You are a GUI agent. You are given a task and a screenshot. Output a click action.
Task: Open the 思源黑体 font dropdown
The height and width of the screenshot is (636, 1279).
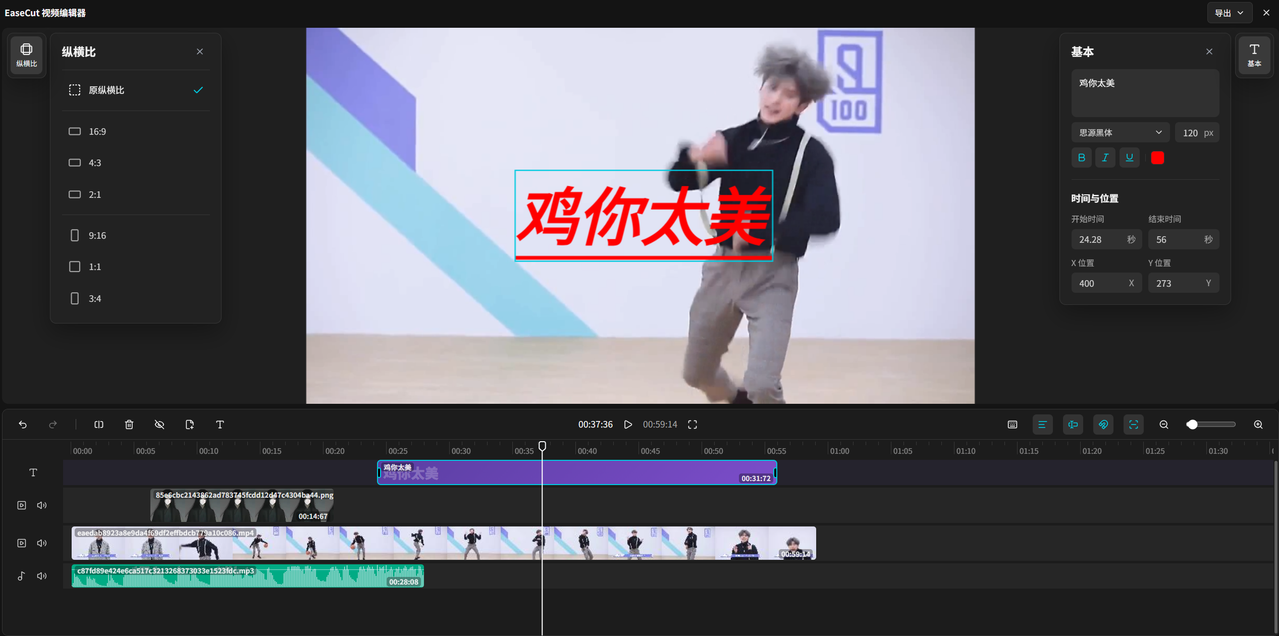click(1120, 133)
